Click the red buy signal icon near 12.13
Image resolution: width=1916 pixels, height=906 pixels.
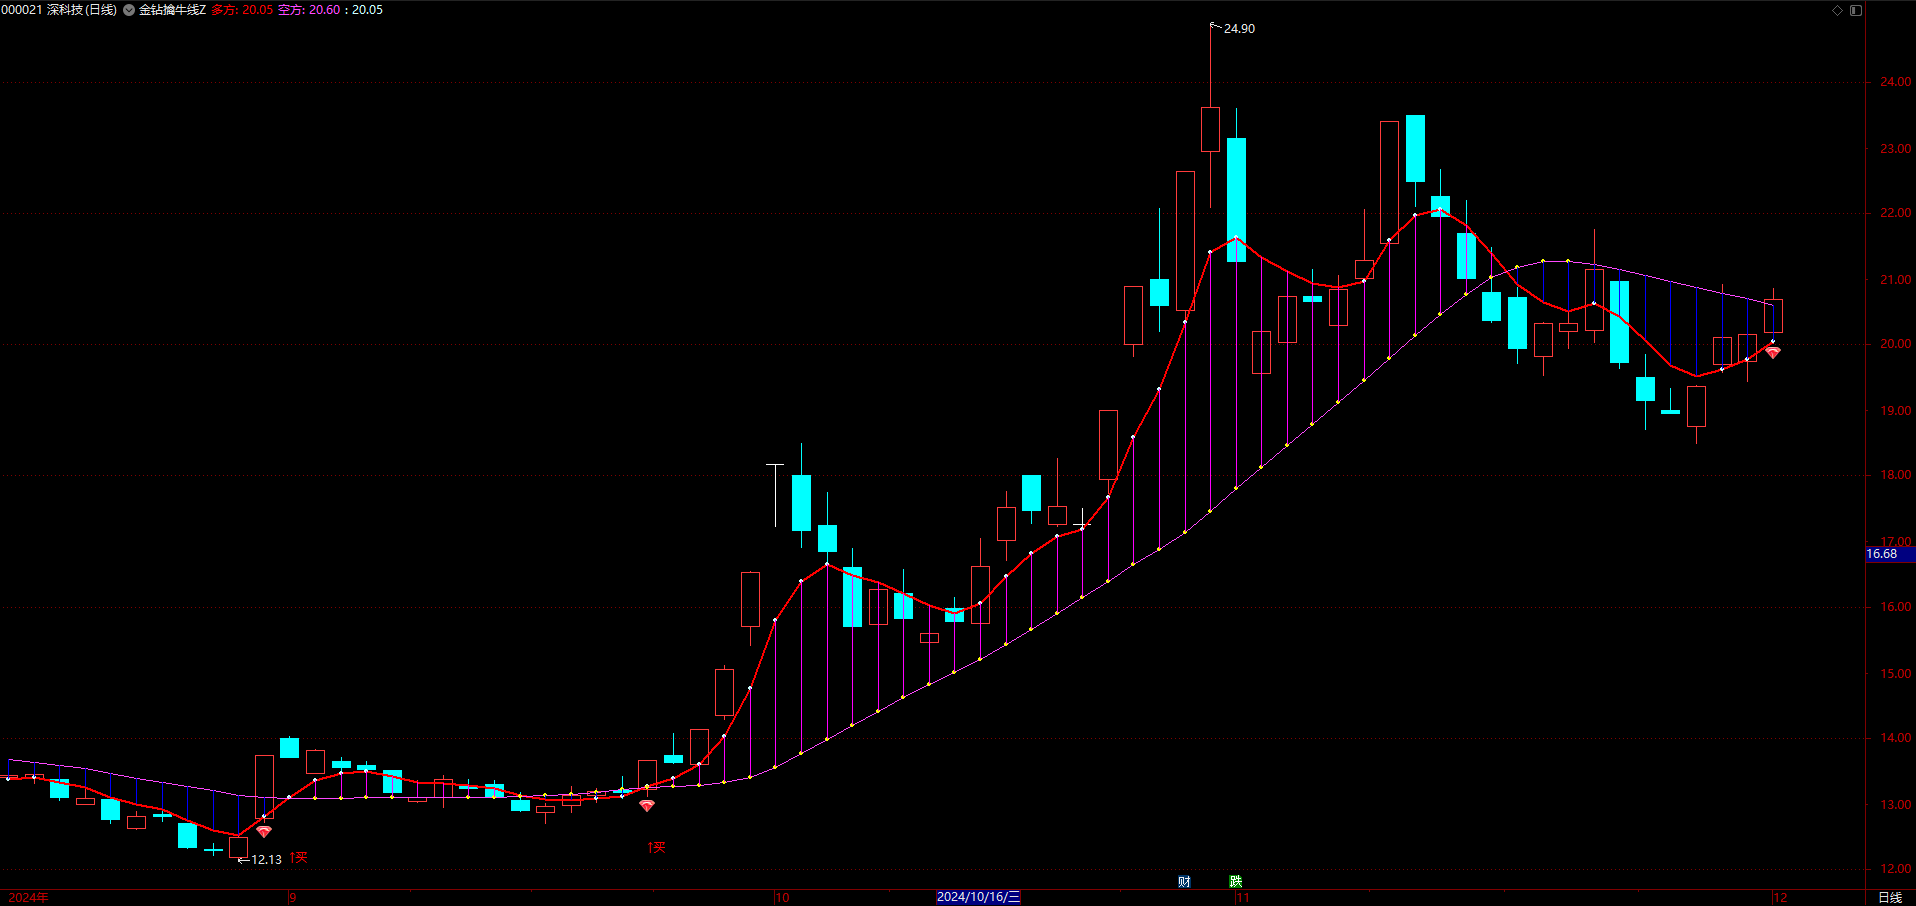pos(264,832)
